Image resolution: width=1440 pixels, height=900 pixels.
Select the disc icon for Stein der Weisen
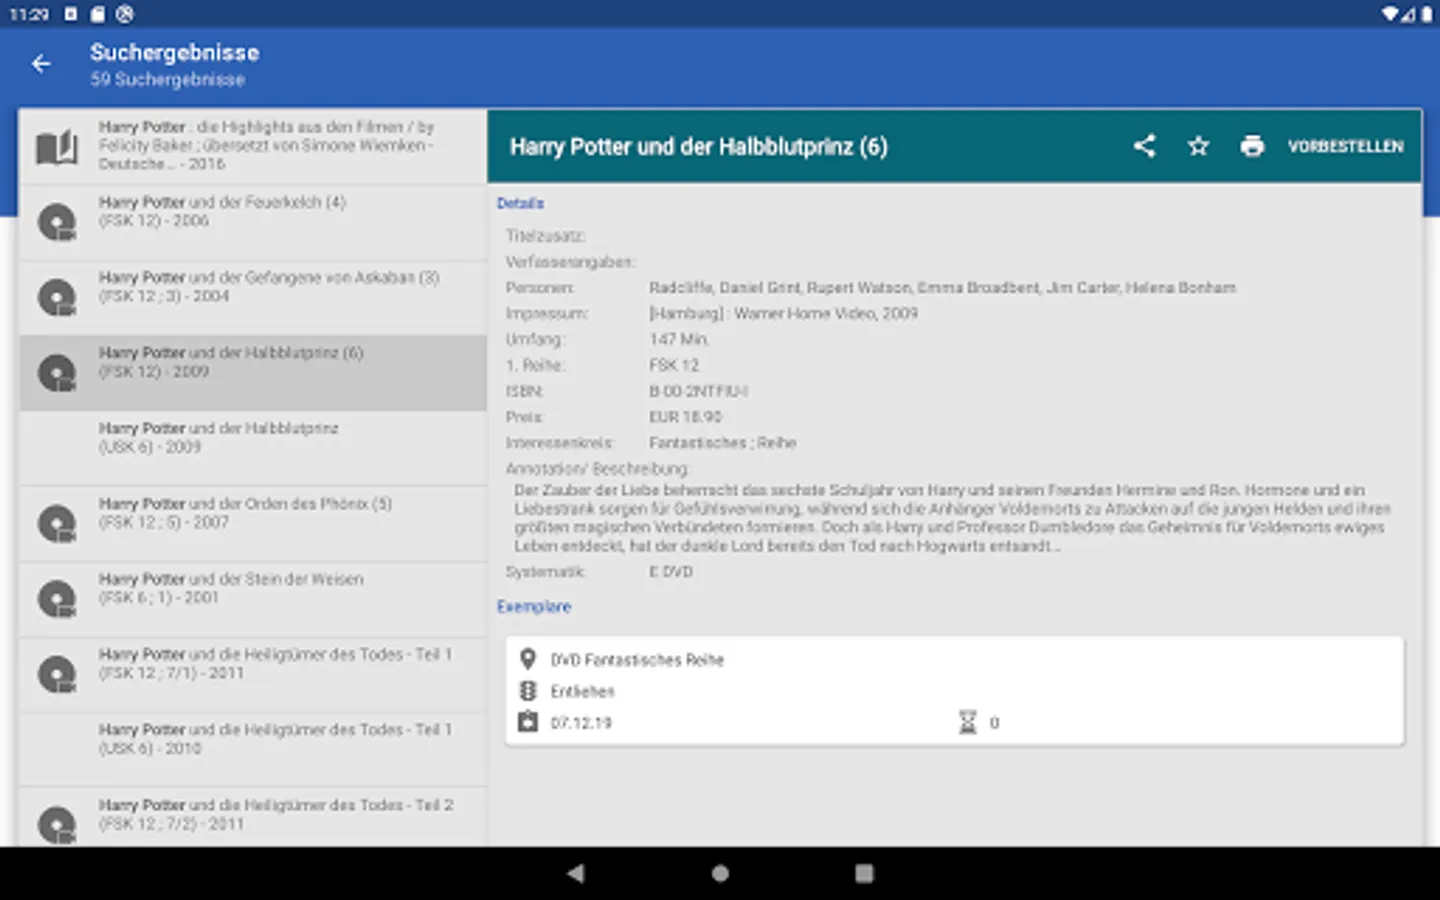click(57, 599)
